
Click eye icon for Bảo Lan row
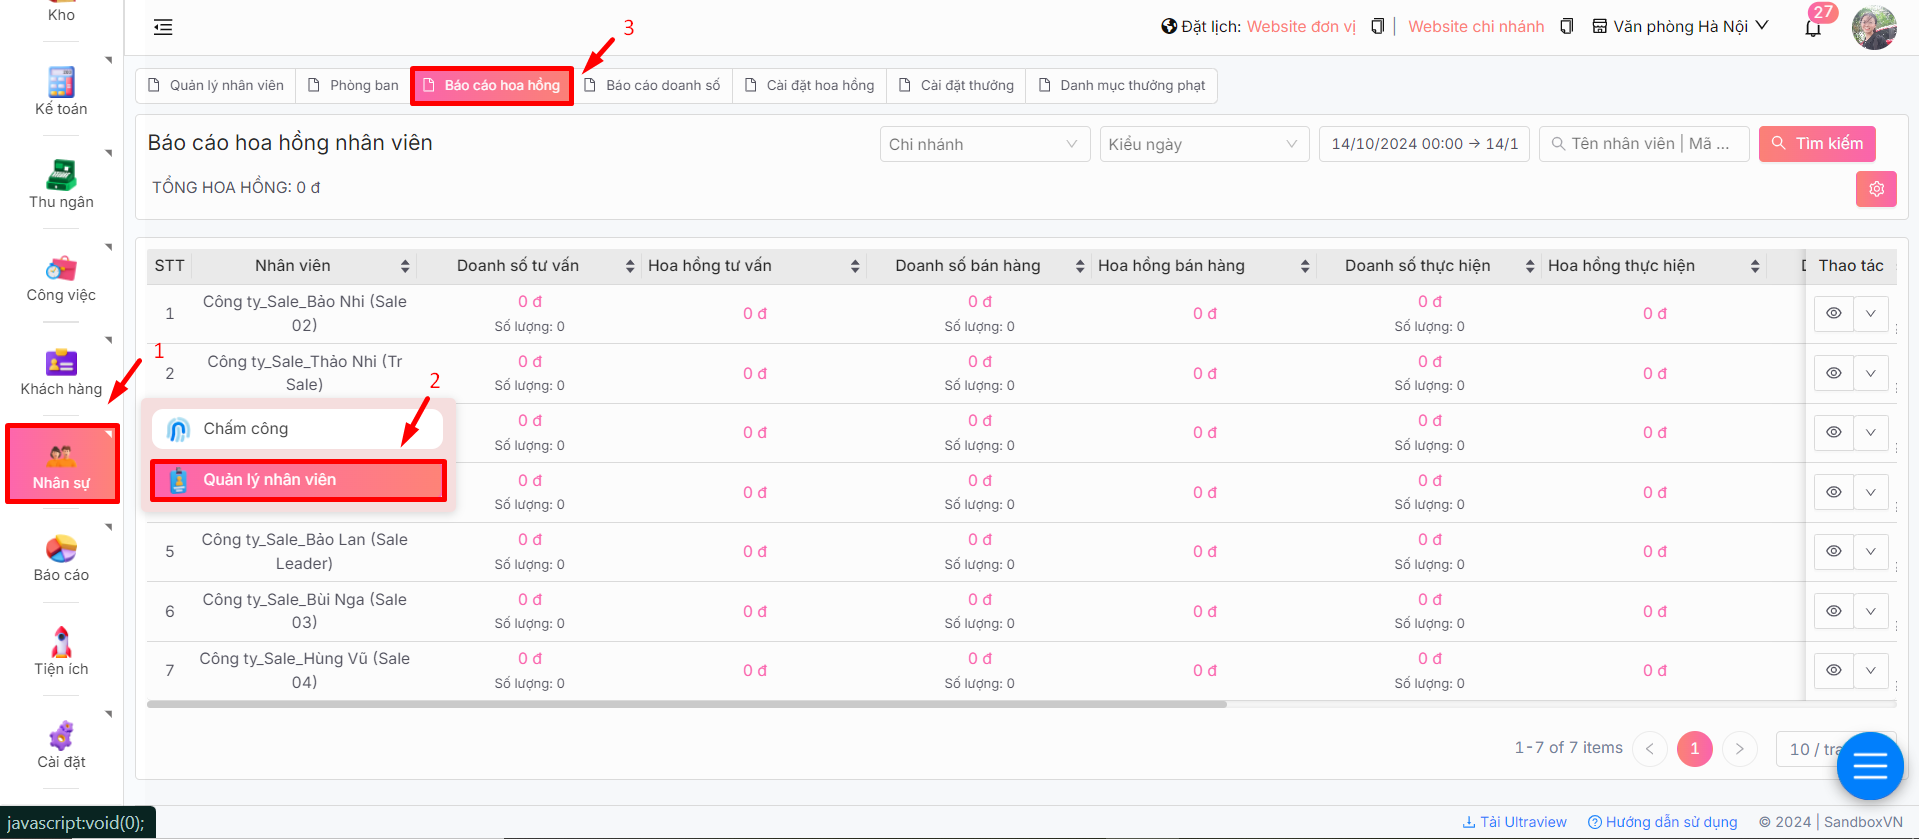click(1833, 552)
